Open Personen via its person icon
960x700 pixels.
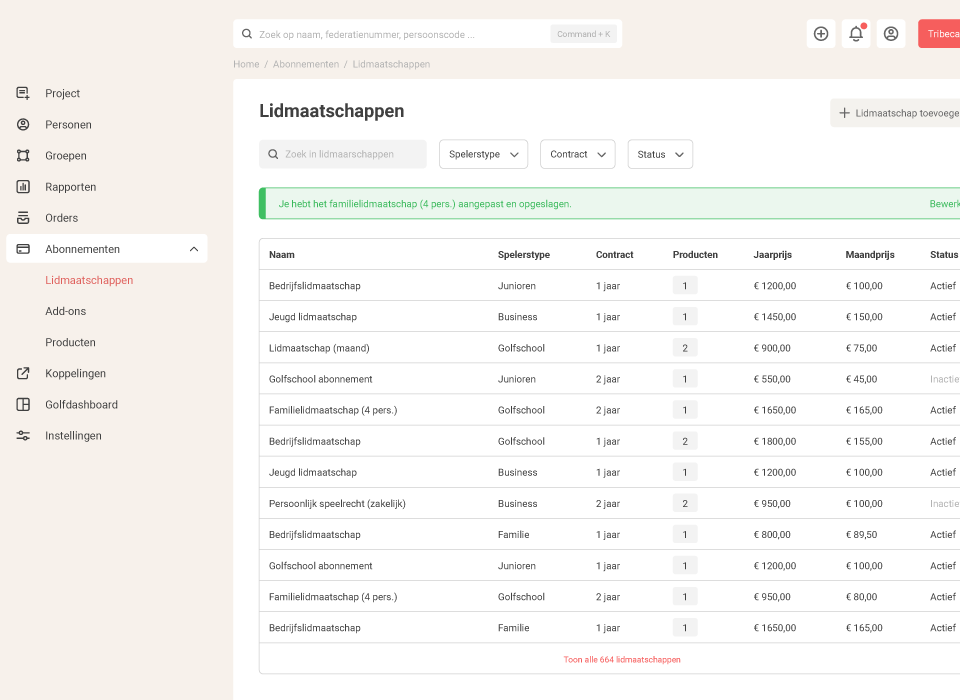pos(23,125)
